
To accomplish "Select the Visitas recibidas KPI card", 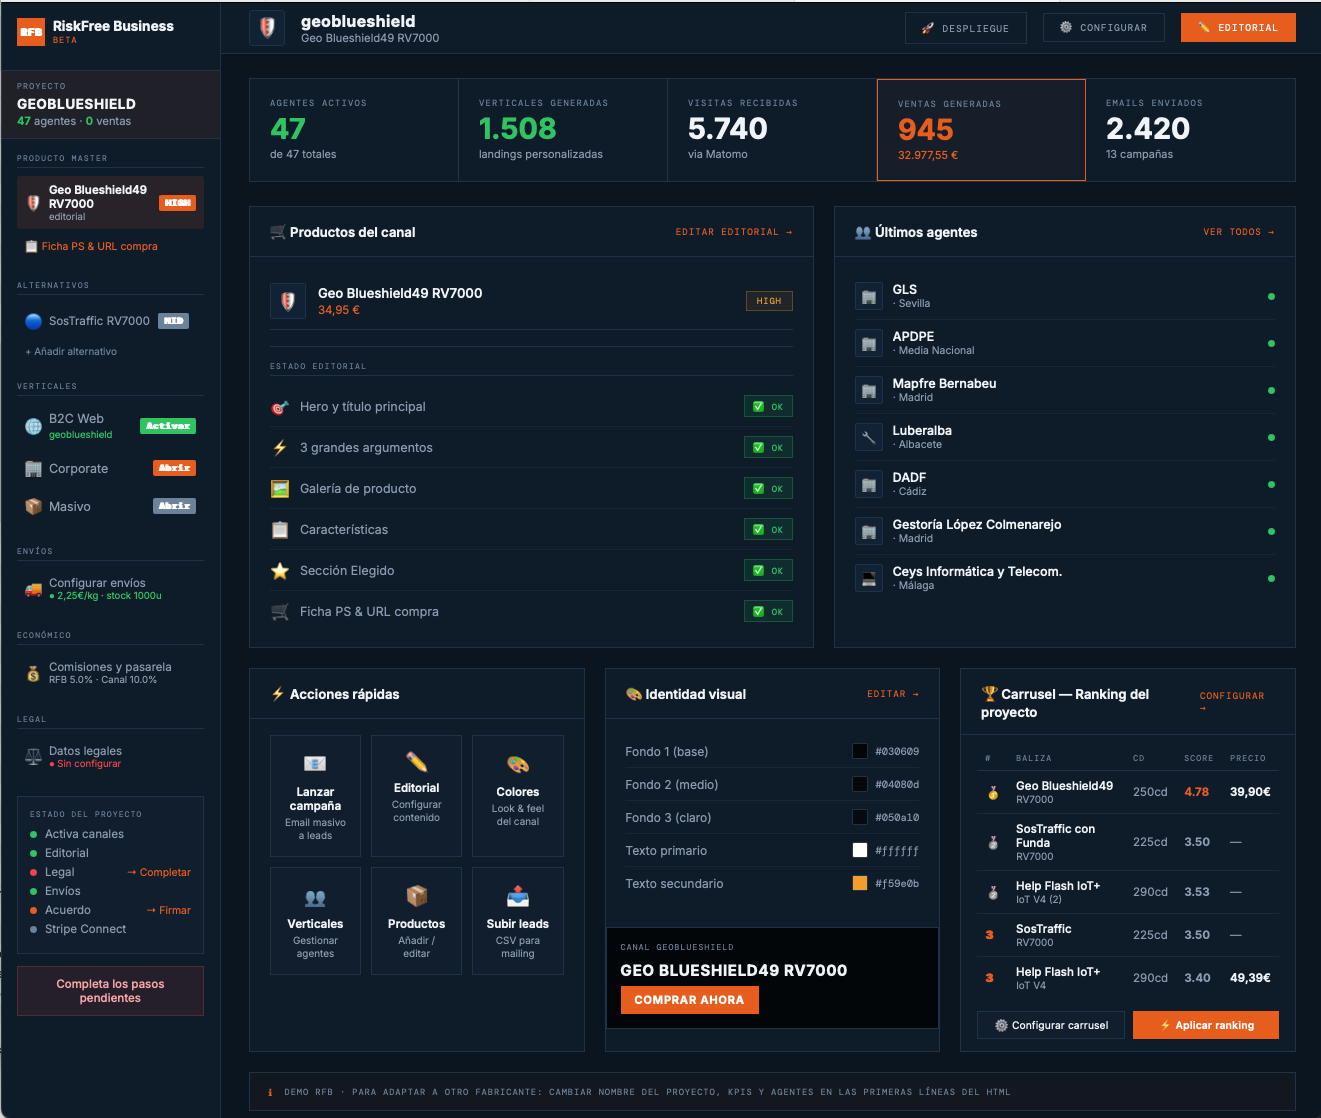I will (x=772, y=130).
